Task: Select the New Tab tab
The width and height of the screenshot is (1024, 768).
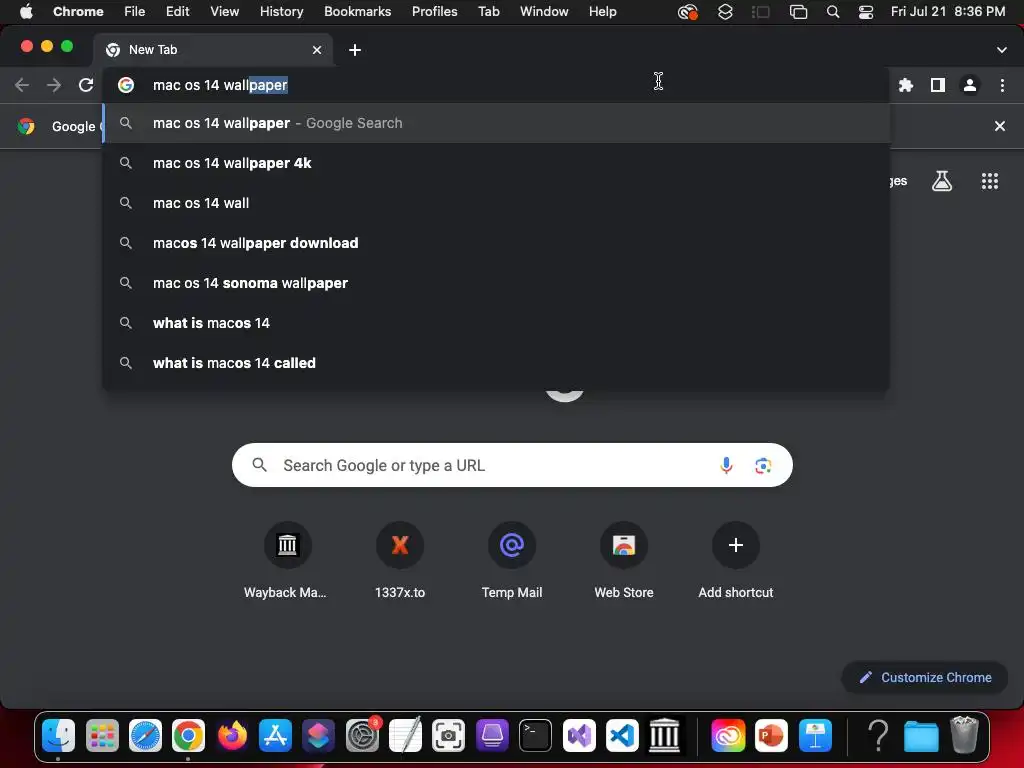Action: coord(213,50)
